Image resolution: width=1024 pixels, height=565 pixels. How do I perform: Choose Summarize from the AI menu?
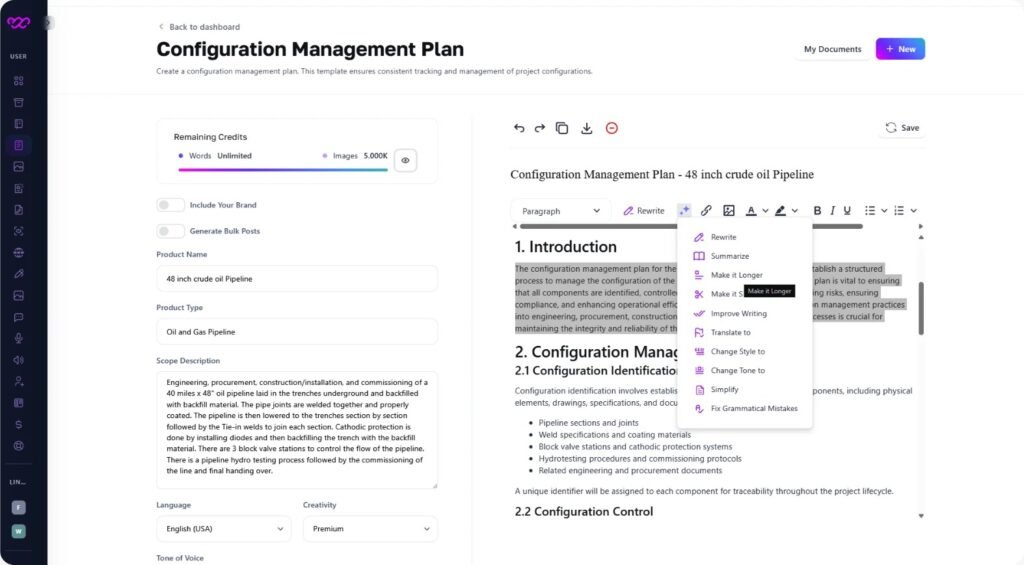(744, 256)
